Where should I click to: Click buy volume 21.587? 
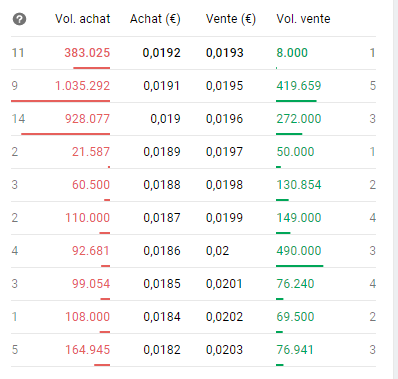click(91, 152)
